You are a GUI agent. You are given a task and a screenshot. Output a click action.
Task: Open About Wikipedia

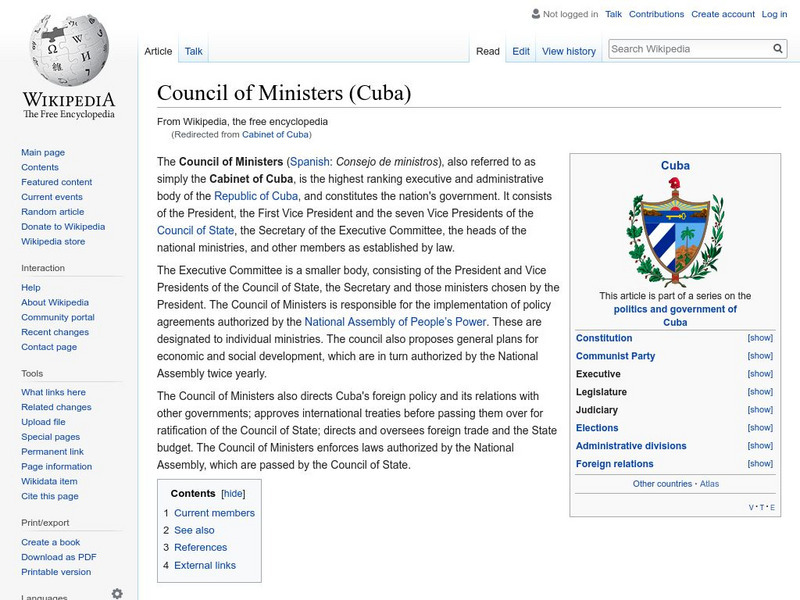click(55, 302)
